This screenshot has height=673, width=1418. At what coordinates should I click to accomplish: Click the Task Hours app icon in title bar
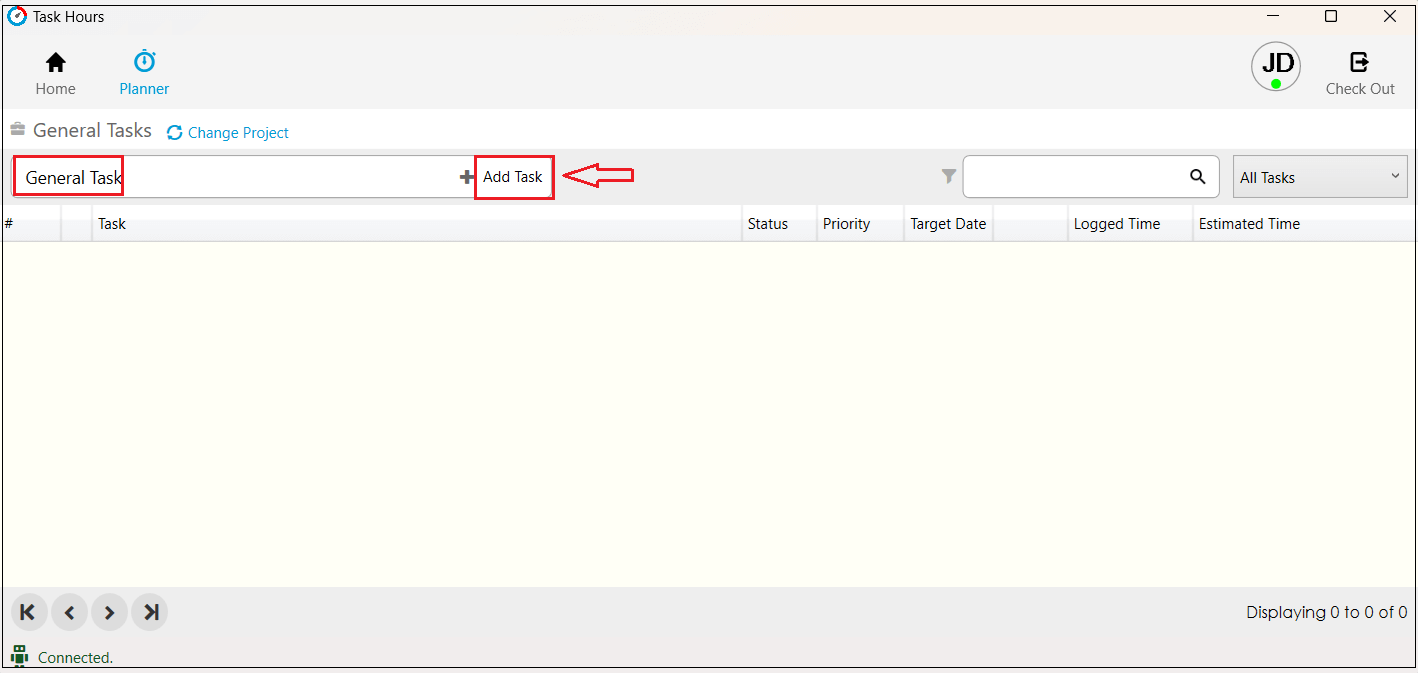tap(17, 16)
